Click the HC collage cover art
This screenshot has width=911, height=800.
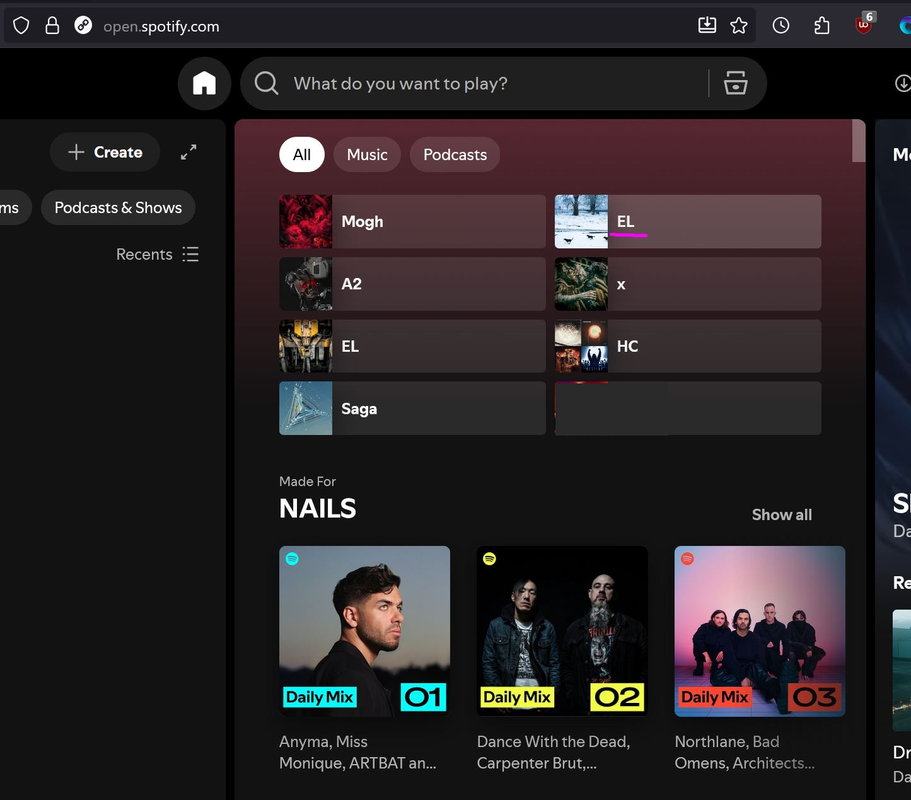pos(581,346)
